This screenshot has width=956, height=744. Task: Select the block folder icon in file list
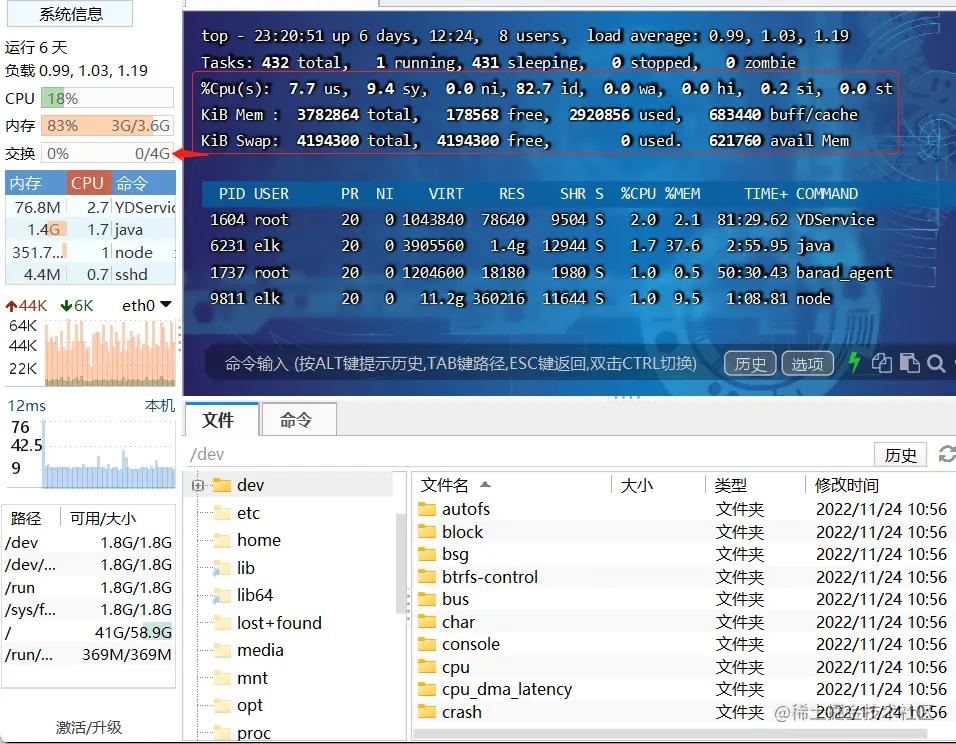pyautogui.click(x=427, y=532)
